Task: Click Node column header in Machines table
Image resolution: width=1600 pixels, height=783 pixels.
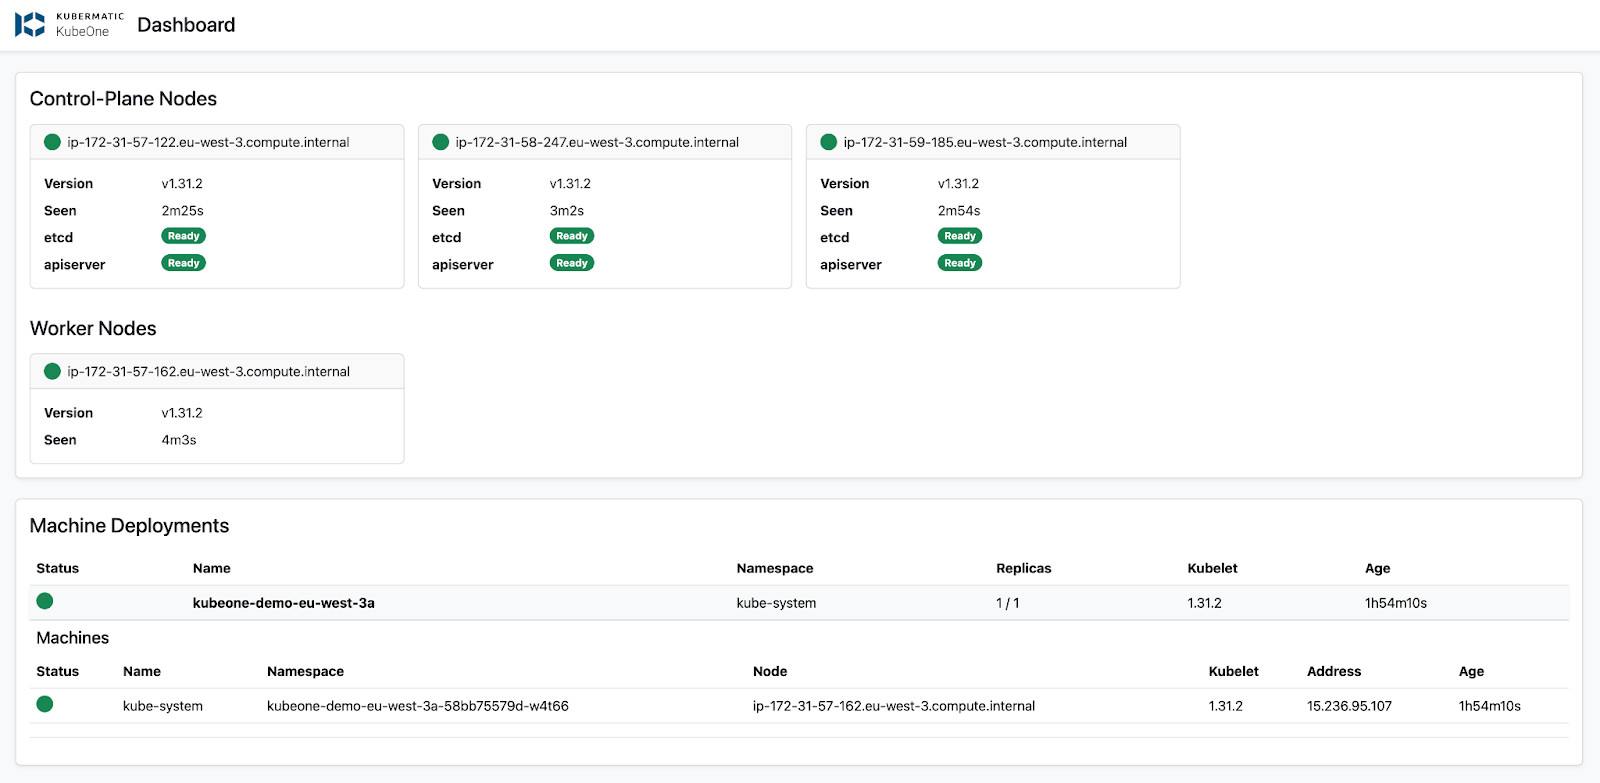Action: click(x=770, y=671)
